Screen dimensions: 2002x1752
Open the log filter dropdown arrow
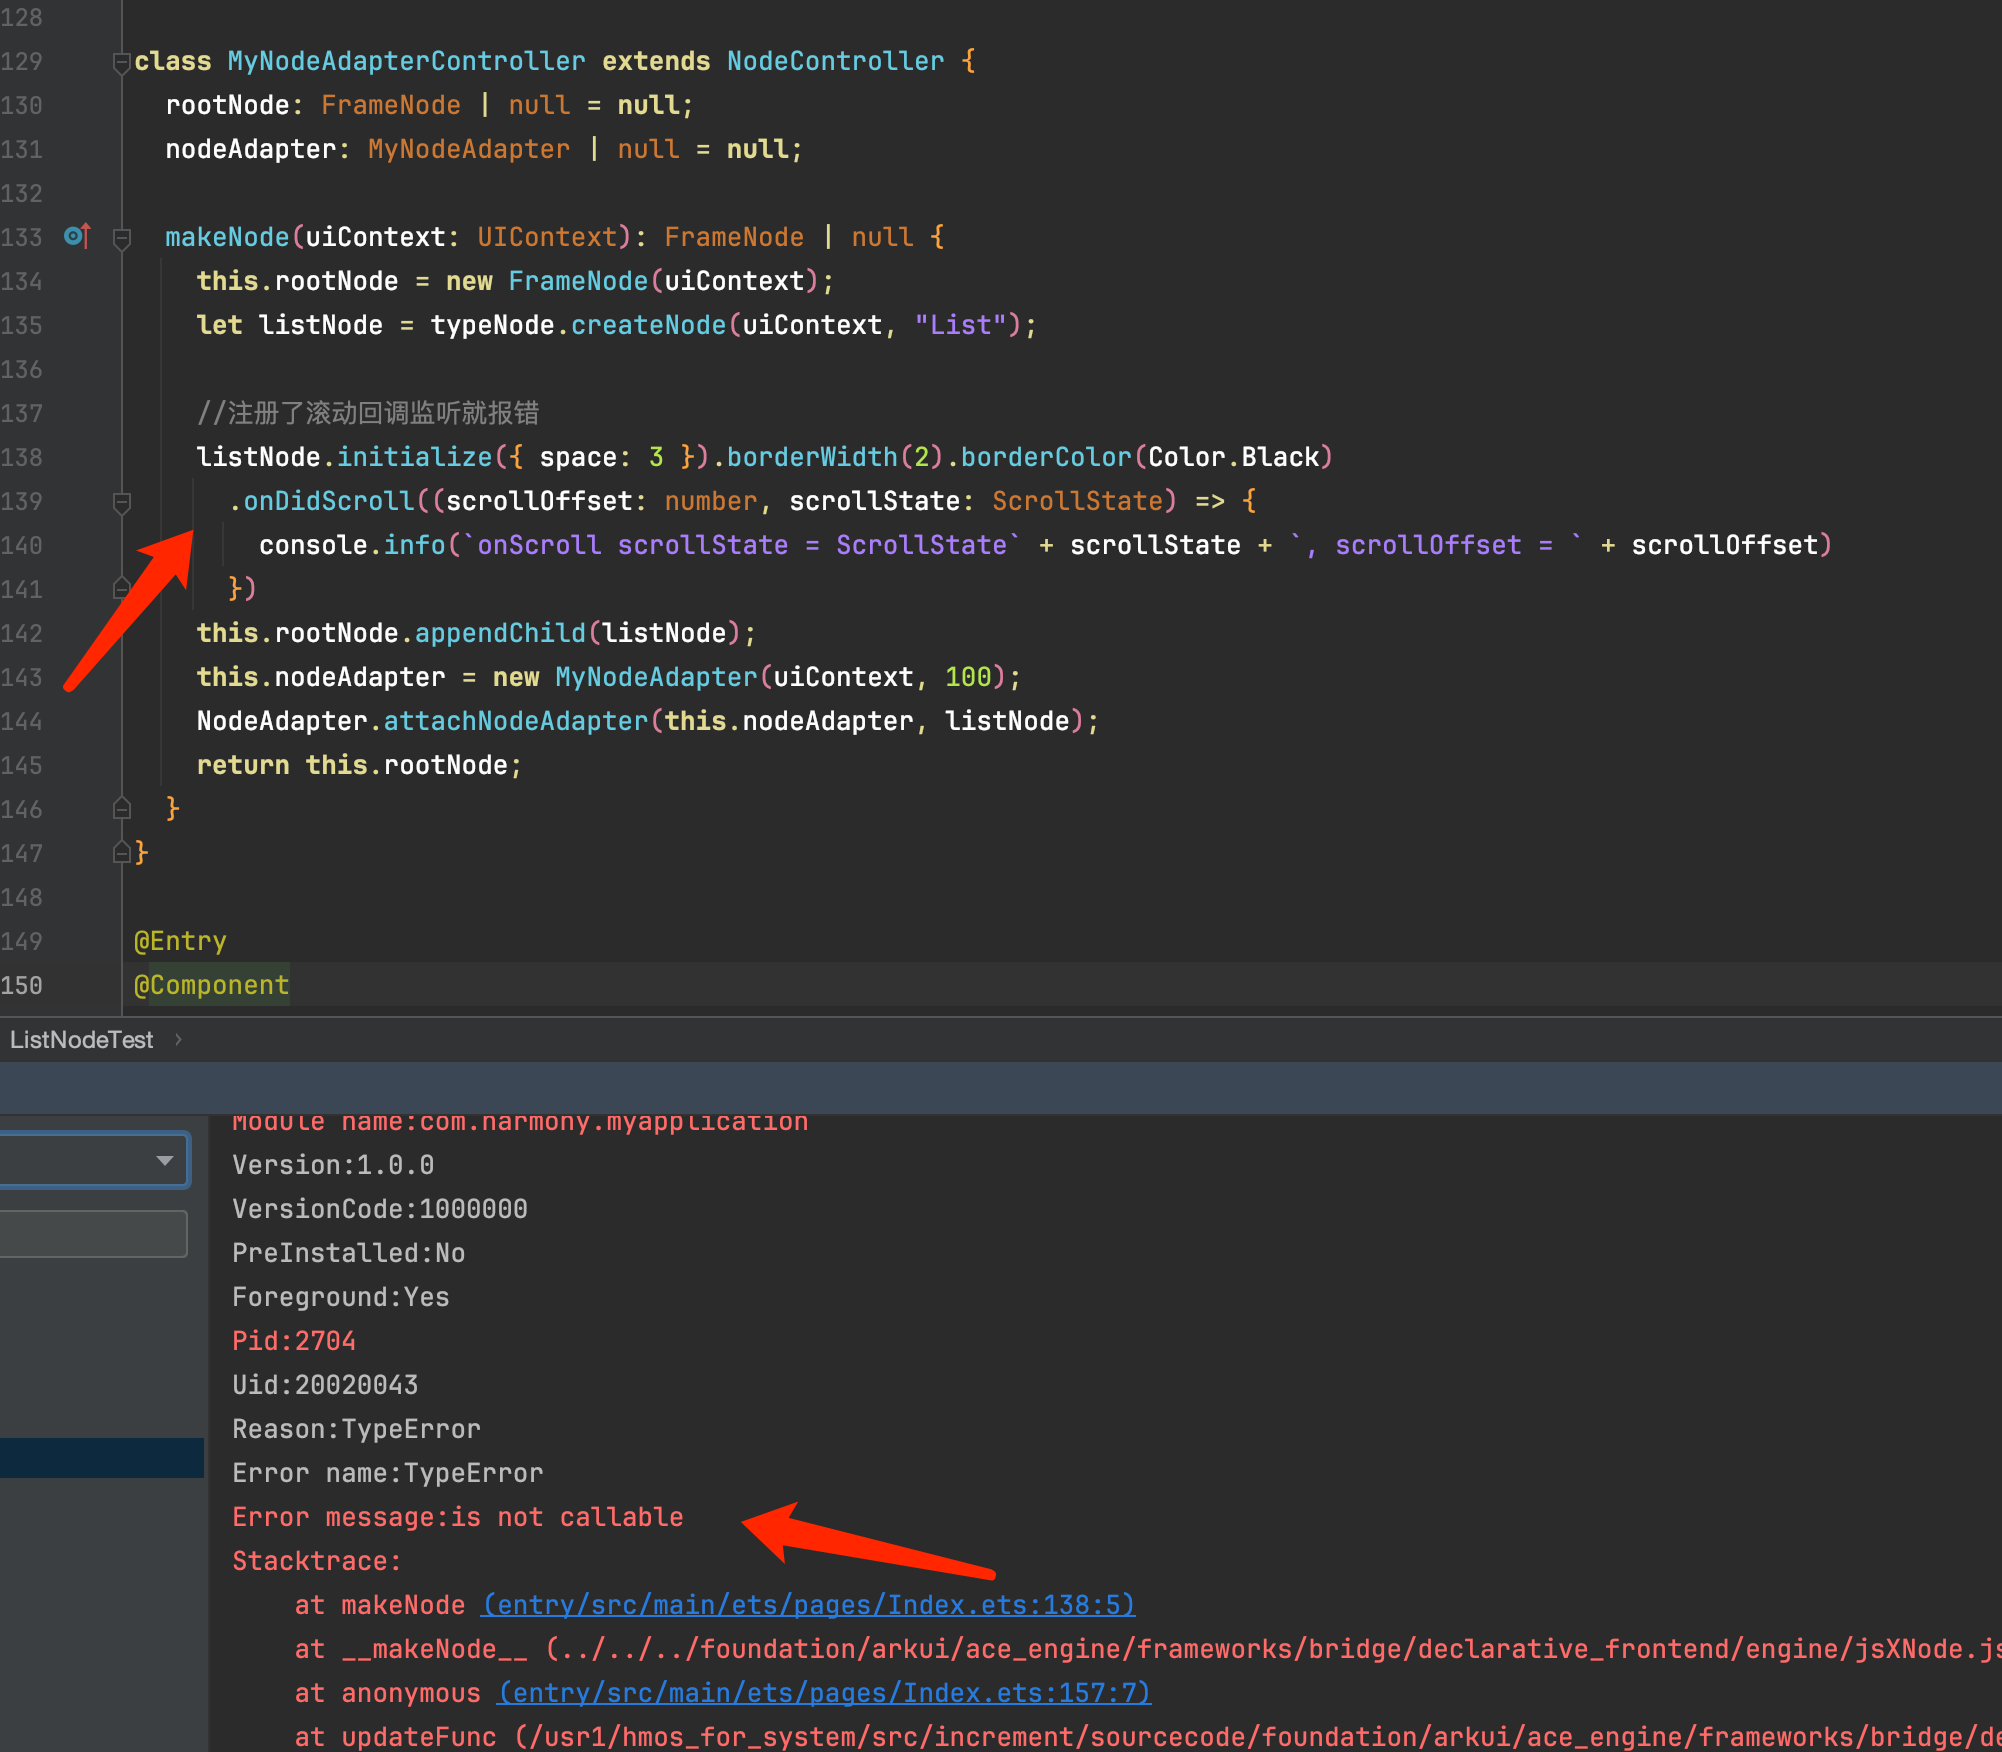[165, 1160]
